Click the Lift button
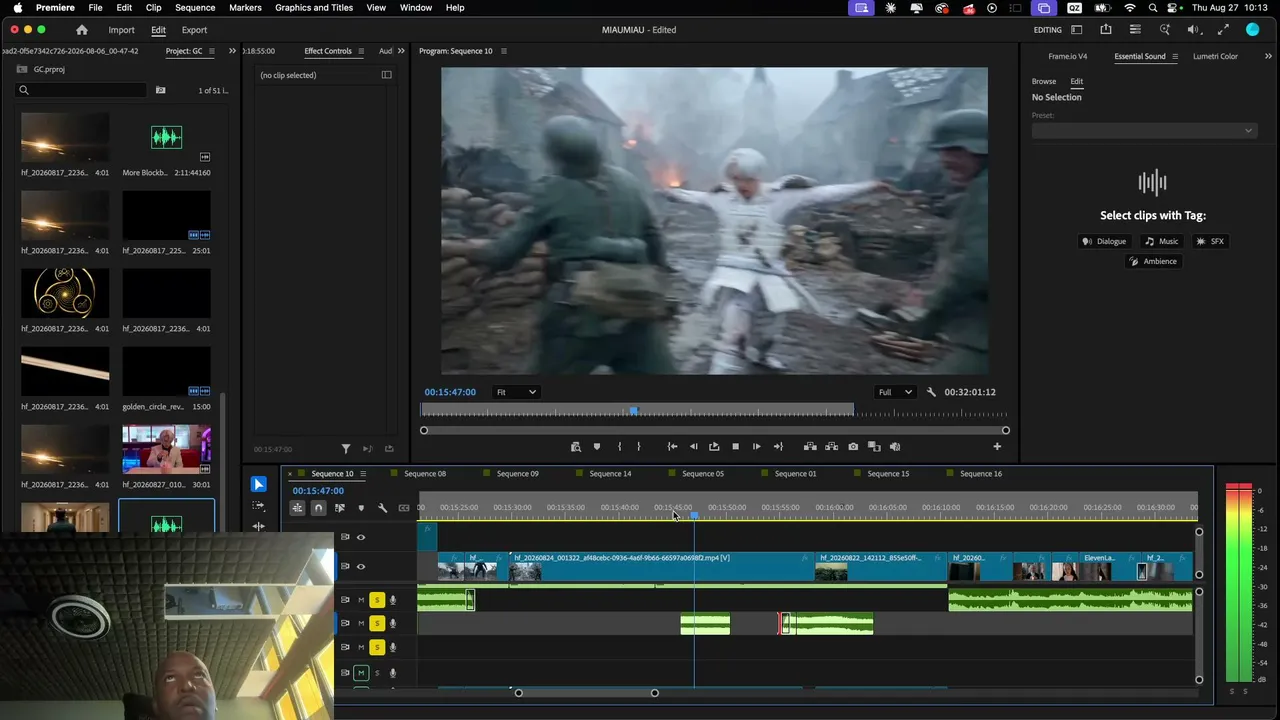This screenshot has height=720, width=1280. pos(810,447)
